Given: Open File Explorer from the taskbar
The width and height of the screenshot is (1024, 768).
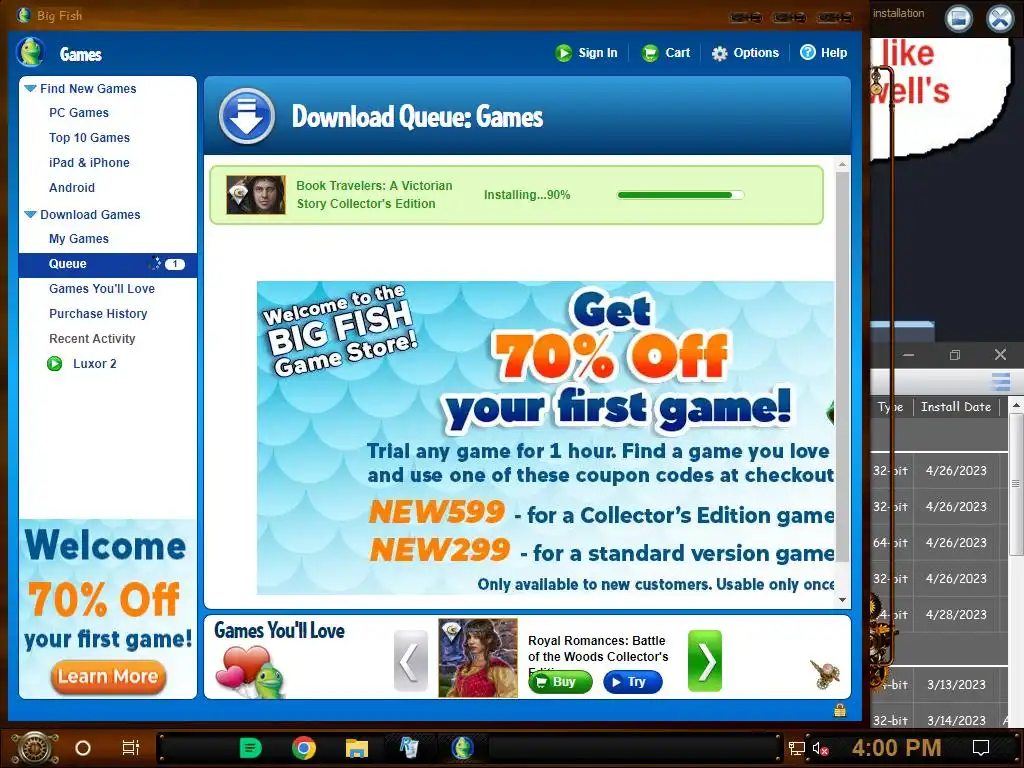Looking at the screenshot, I should click(x=357, y=748).
